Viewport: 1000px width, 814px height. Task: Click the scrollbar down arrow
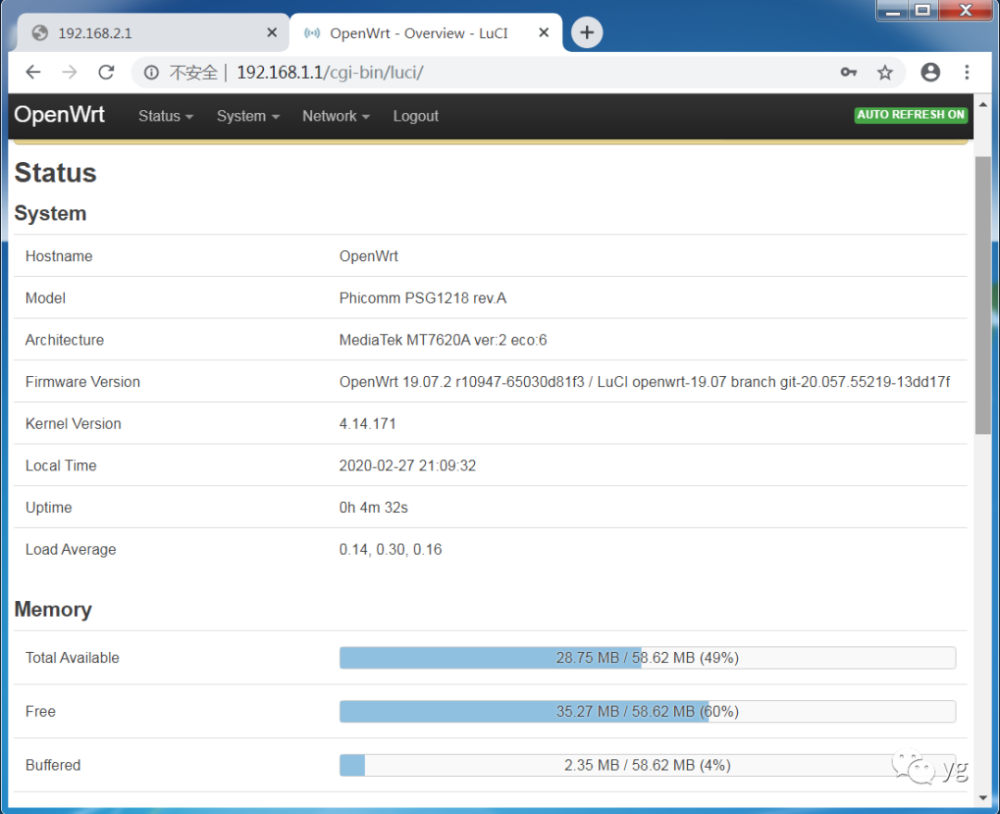point(983,797)
